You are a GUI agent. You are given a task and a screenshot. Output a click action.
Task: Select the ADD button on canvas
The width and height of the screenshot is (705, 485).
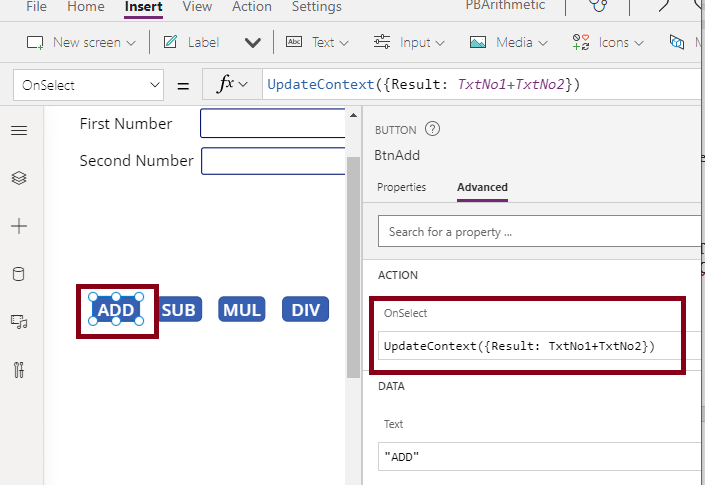pos(116,309)
